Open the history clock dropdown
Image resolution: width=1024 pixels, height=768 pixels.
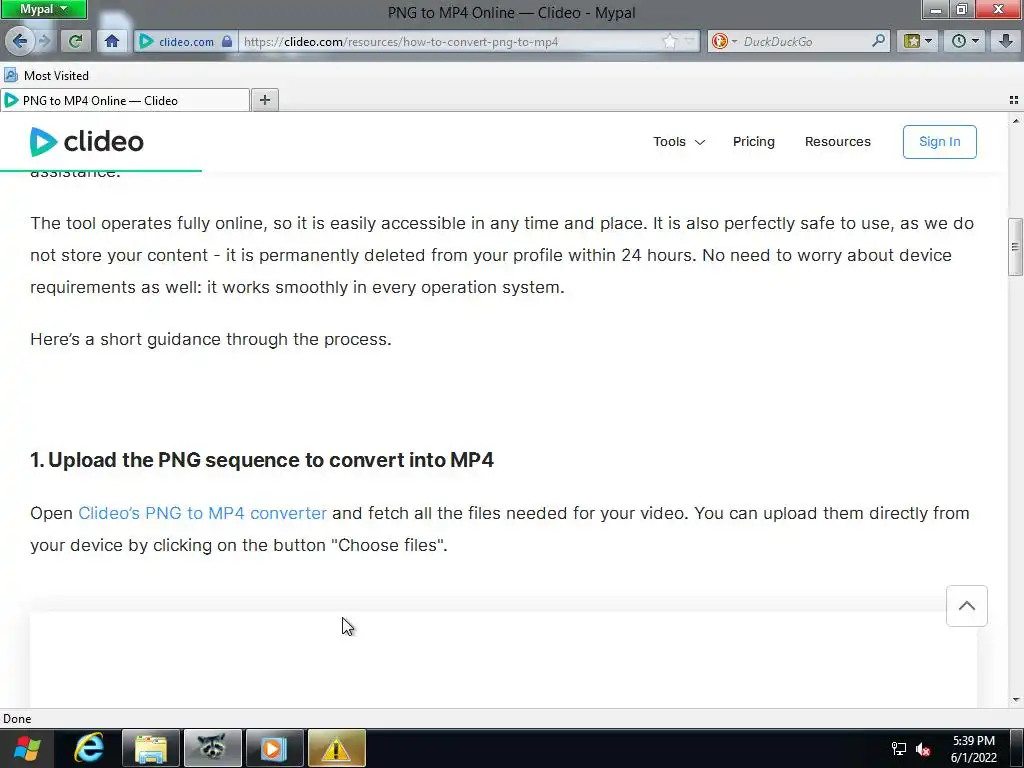965,41
